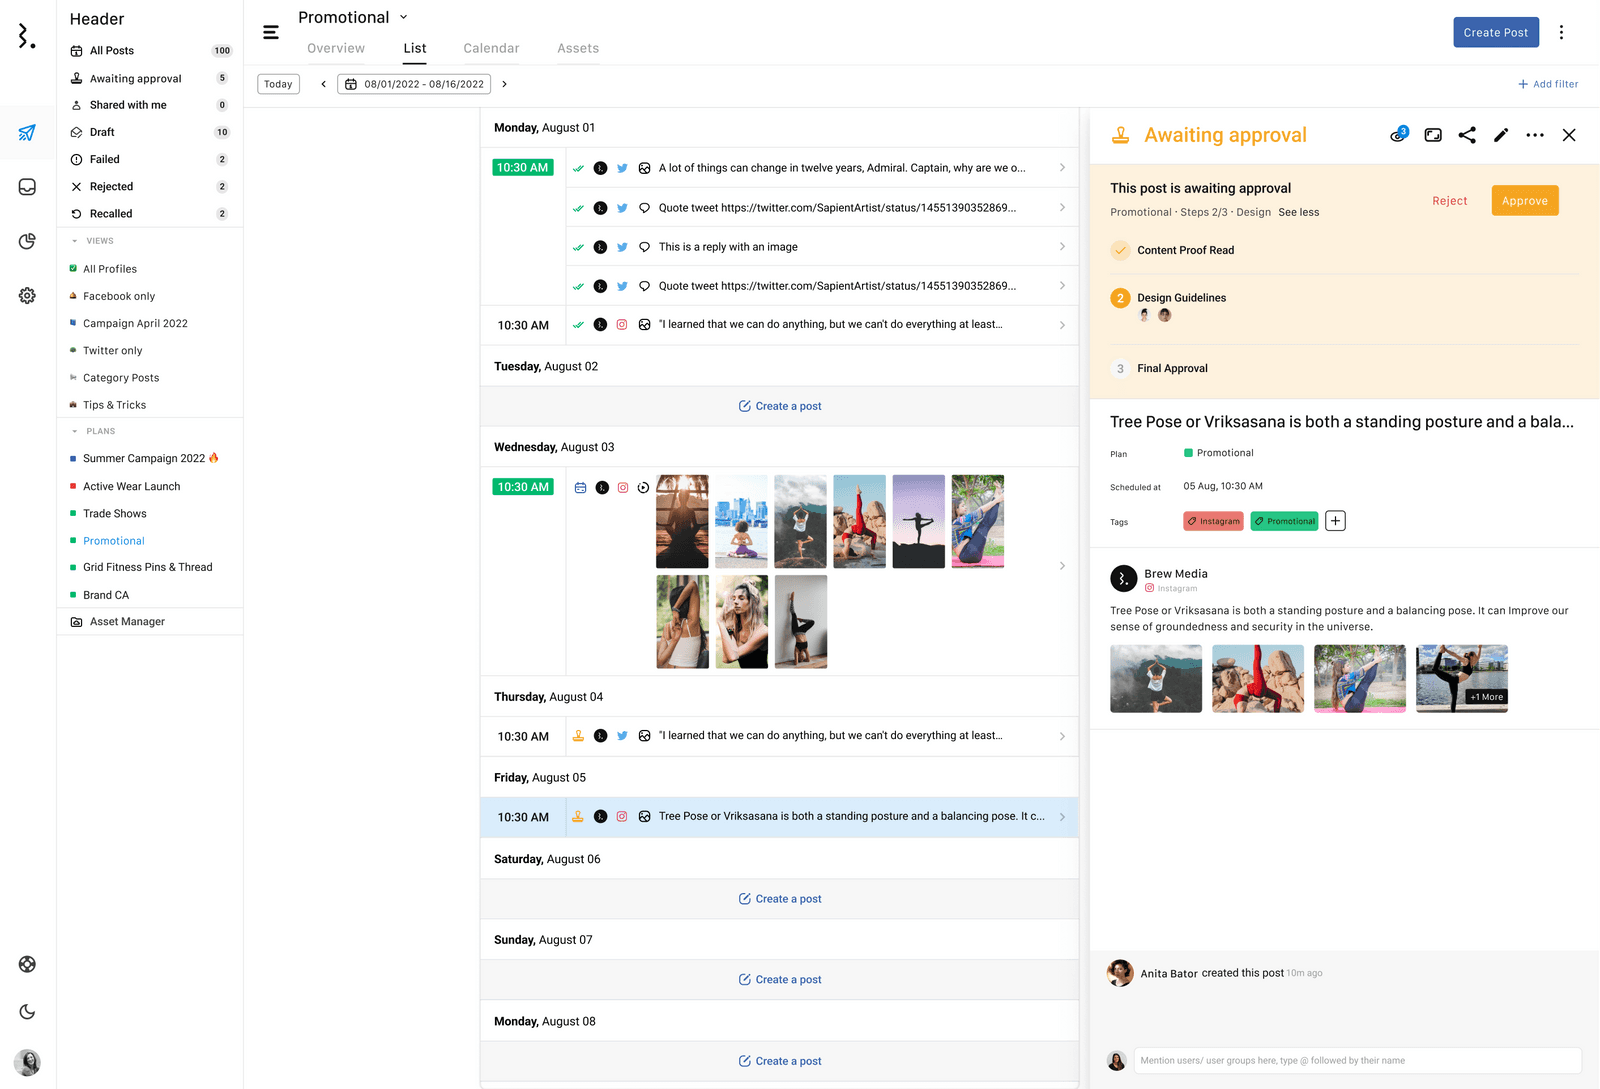Collapse the VIEWS section
The width and height of the screenshot is (1600, 1089).
coord(75,241)
